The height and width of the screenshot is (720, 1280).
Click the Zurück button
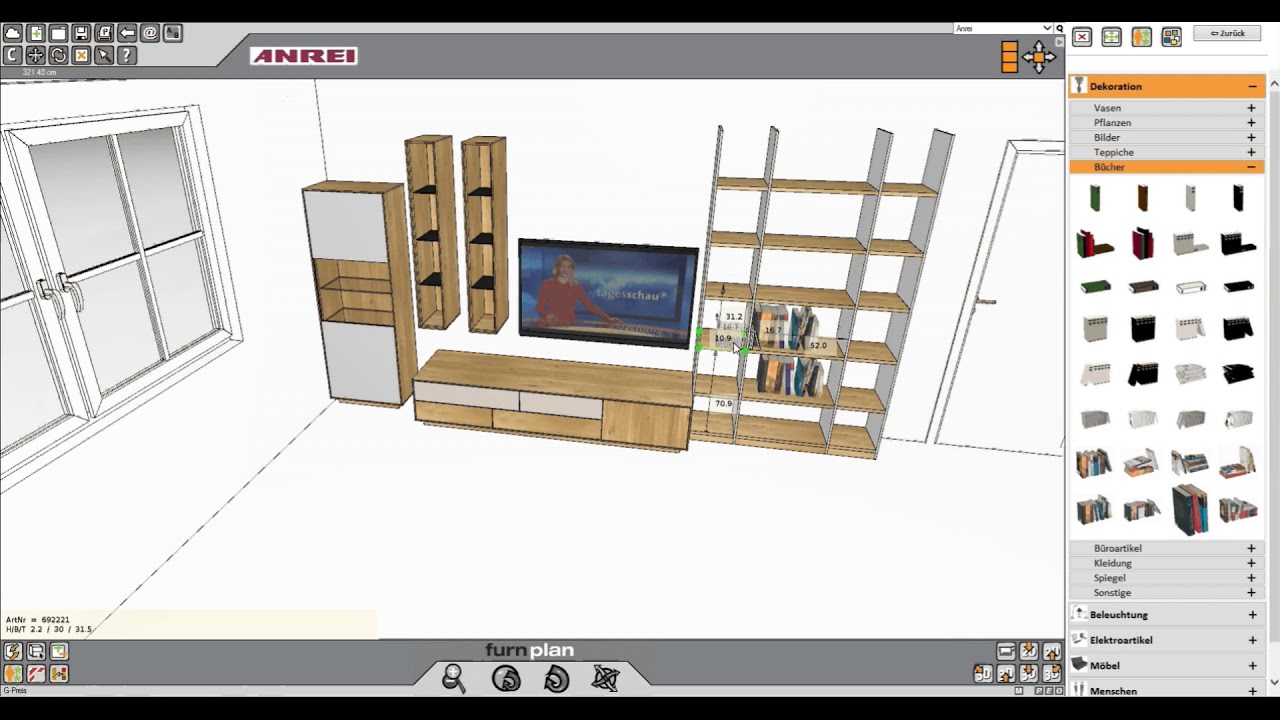pos(1227,33)
